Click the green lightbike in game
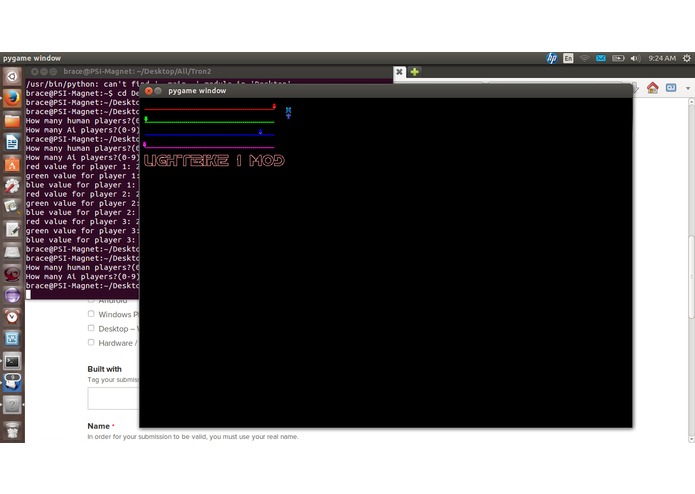The width and height of the screenshot is (695, 494). 146,119
